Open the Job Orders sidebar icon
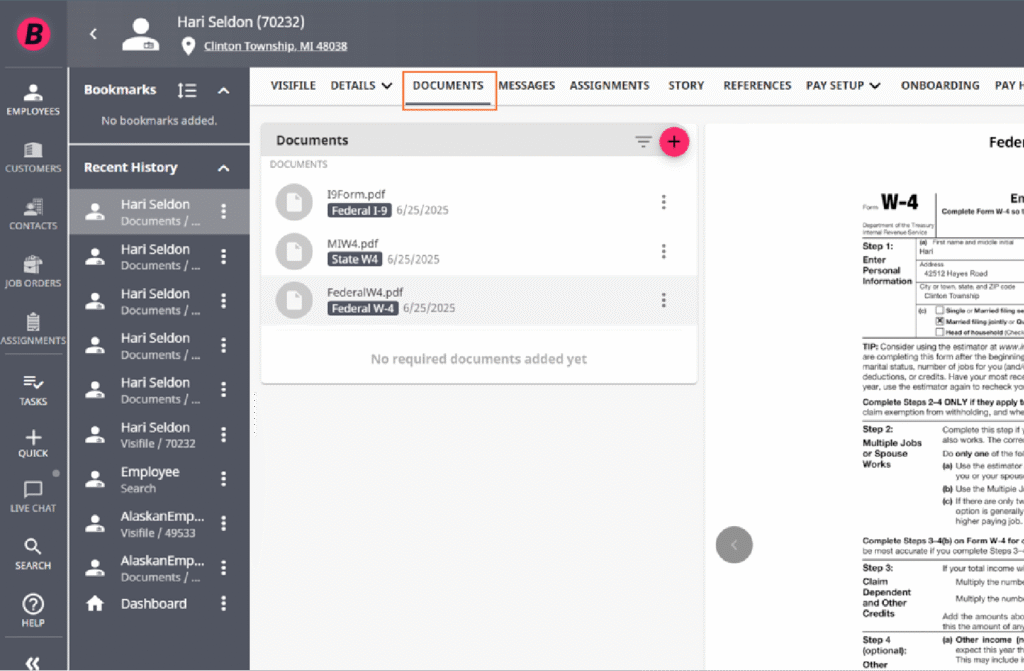 click(x=33, y=271)
